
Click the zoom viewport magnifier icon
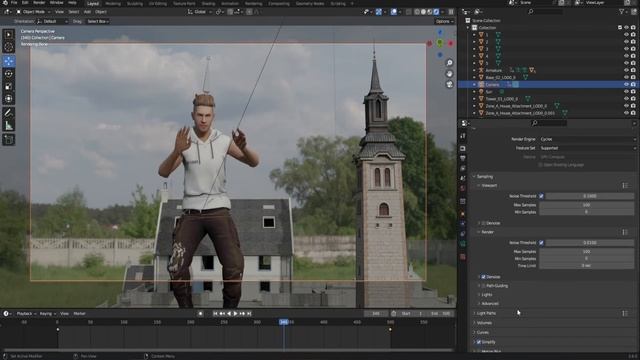pos(449,63)
